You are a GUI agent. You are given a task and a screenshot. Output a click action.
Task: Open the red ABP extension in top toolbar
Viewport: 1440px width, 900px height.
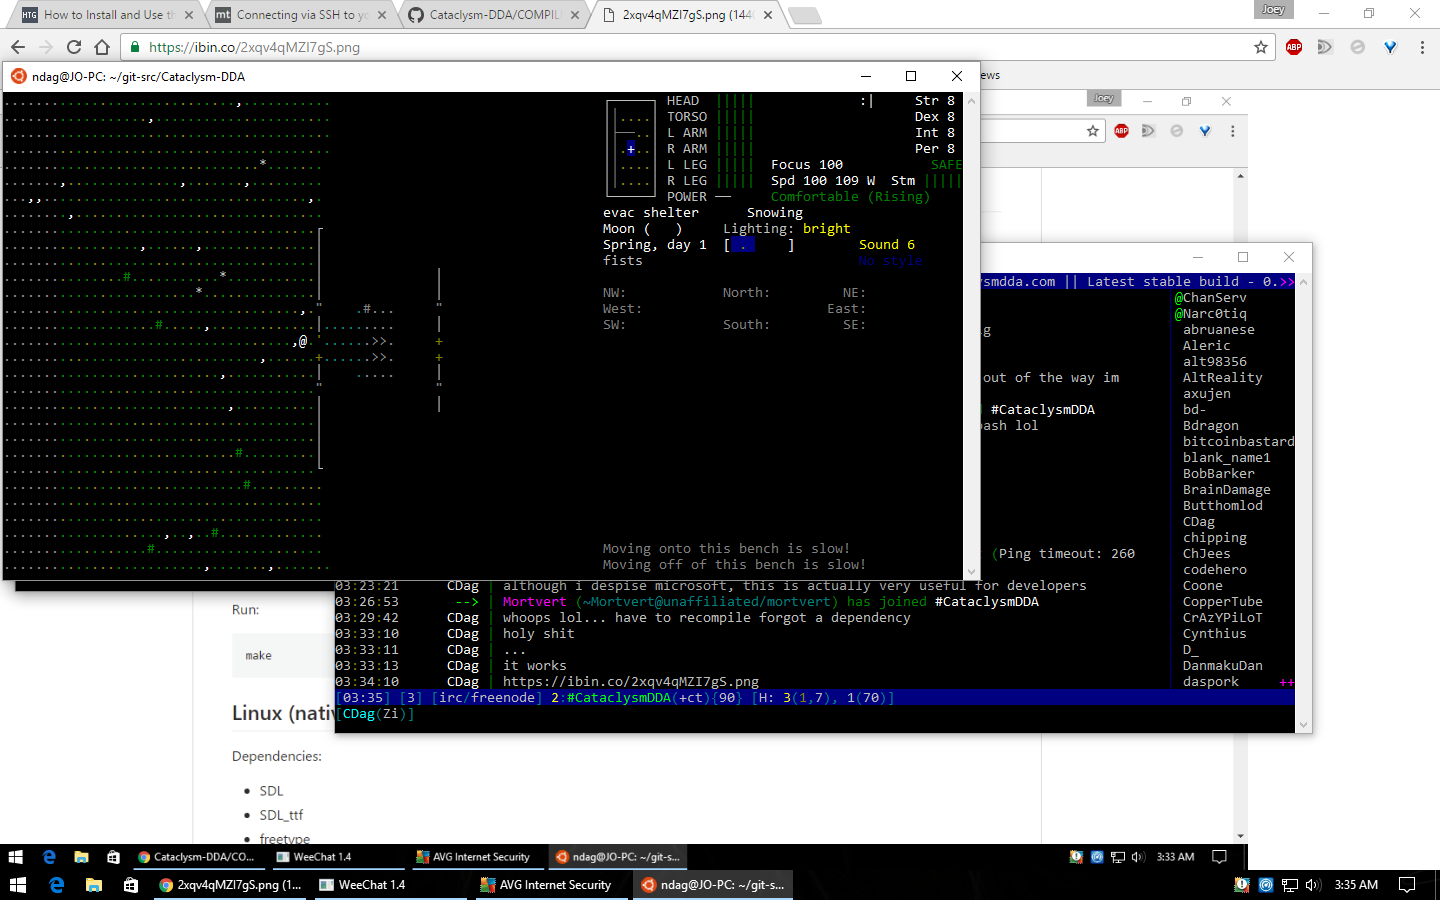click(x=1294, y=47)
